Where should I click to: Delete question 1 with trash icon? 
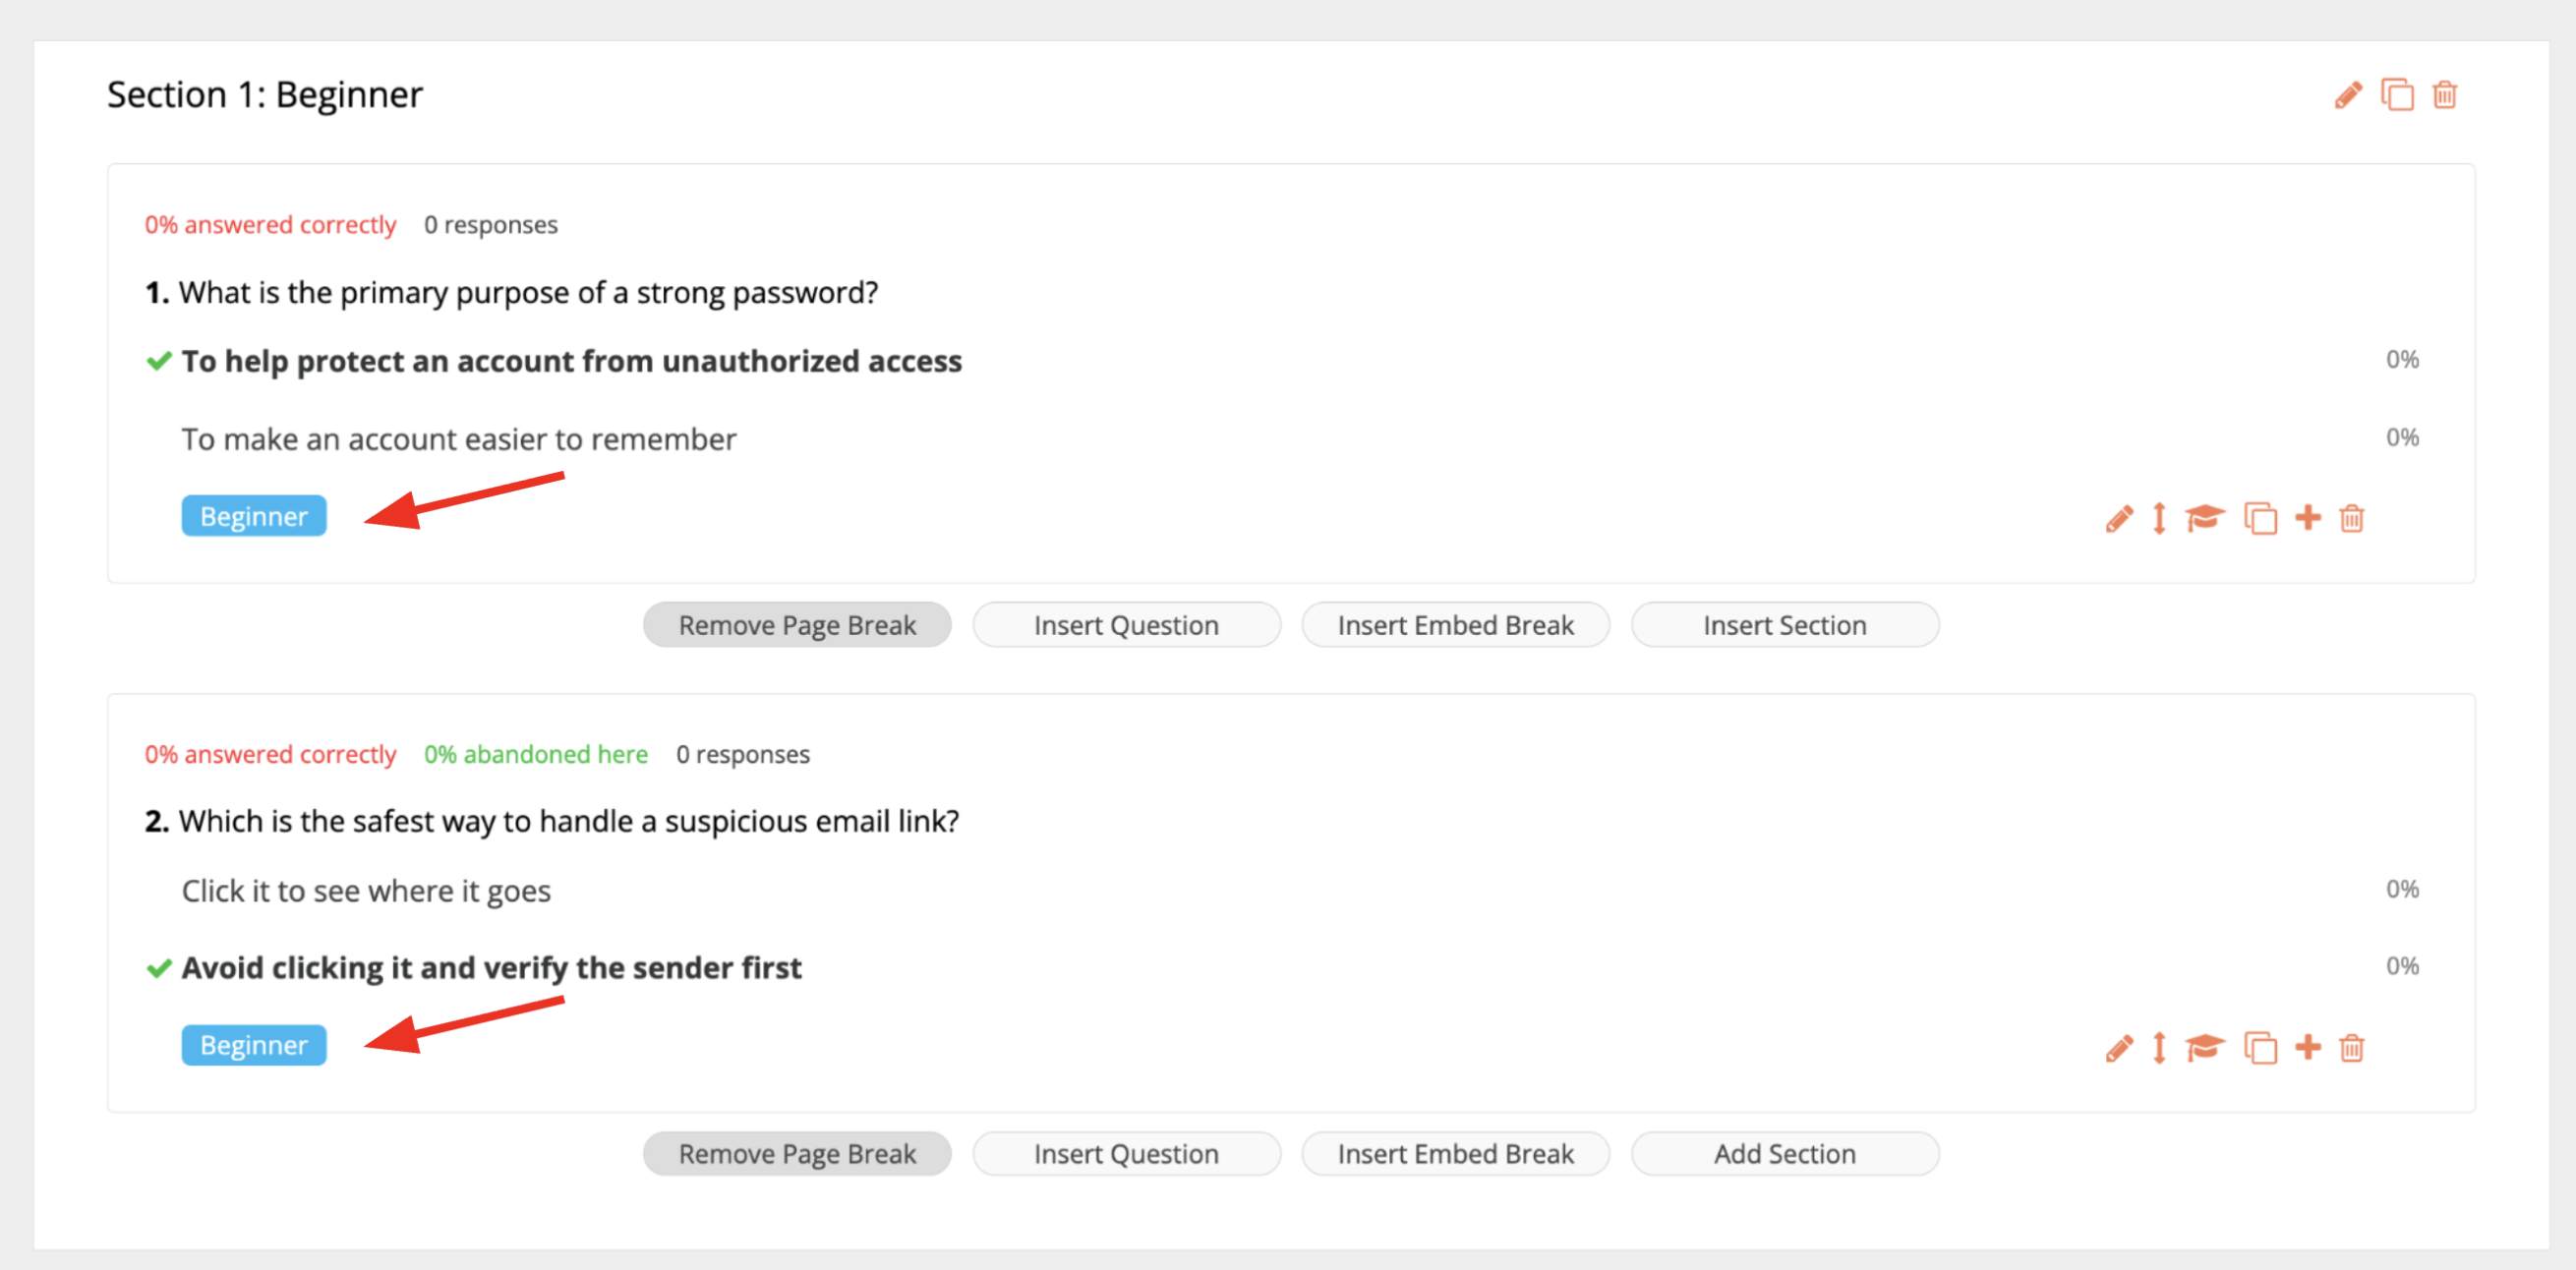tap(2352, 518)
